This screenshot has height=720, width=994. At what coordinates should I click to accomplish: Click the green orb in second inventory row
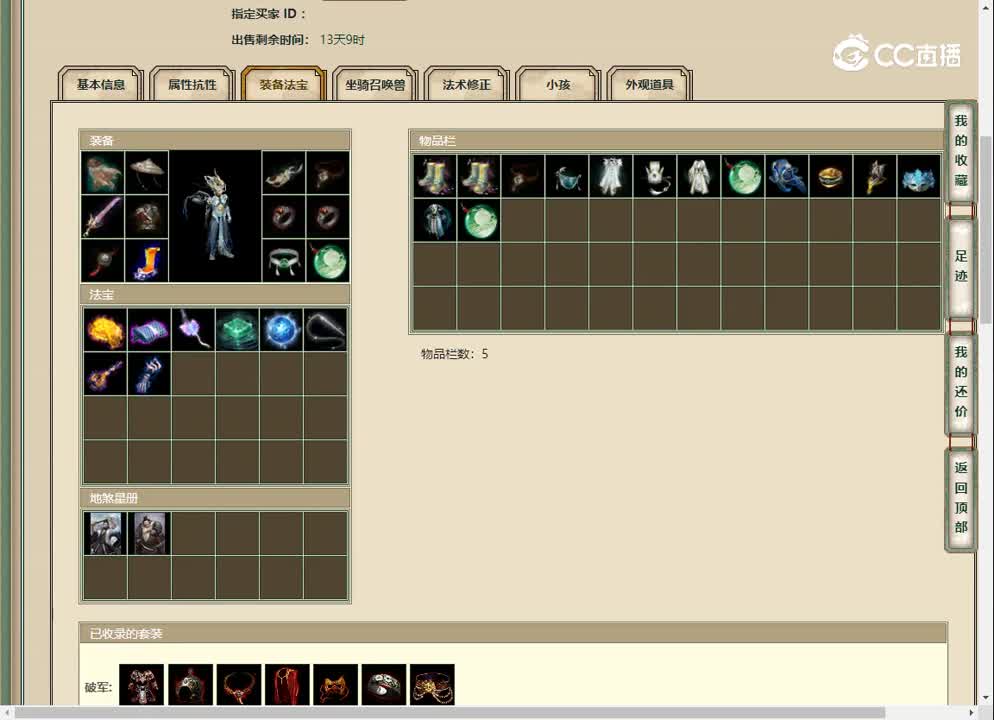[x=479, y=220]
